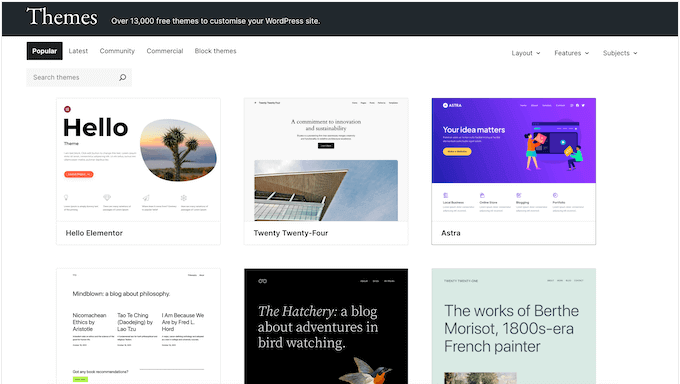Click the black button in Twenty Twenty-Four preview
680x384 pixels.
[326, 146]
